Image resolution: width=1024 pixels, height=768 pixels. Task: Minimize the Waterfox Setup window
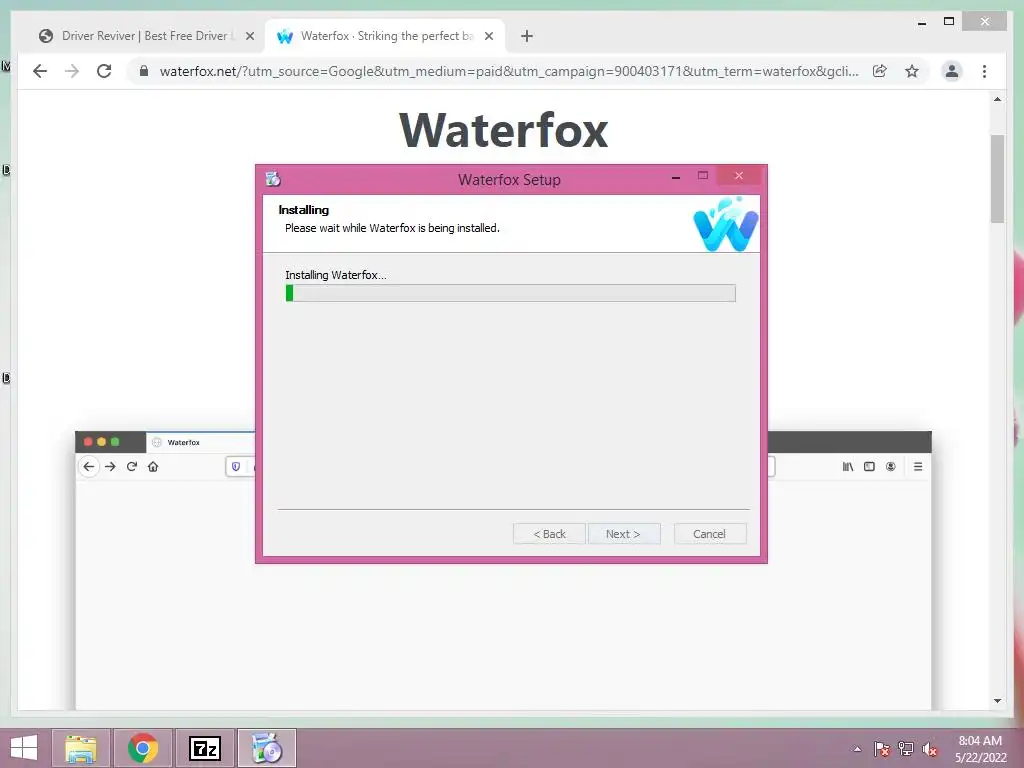pos(676,176)
